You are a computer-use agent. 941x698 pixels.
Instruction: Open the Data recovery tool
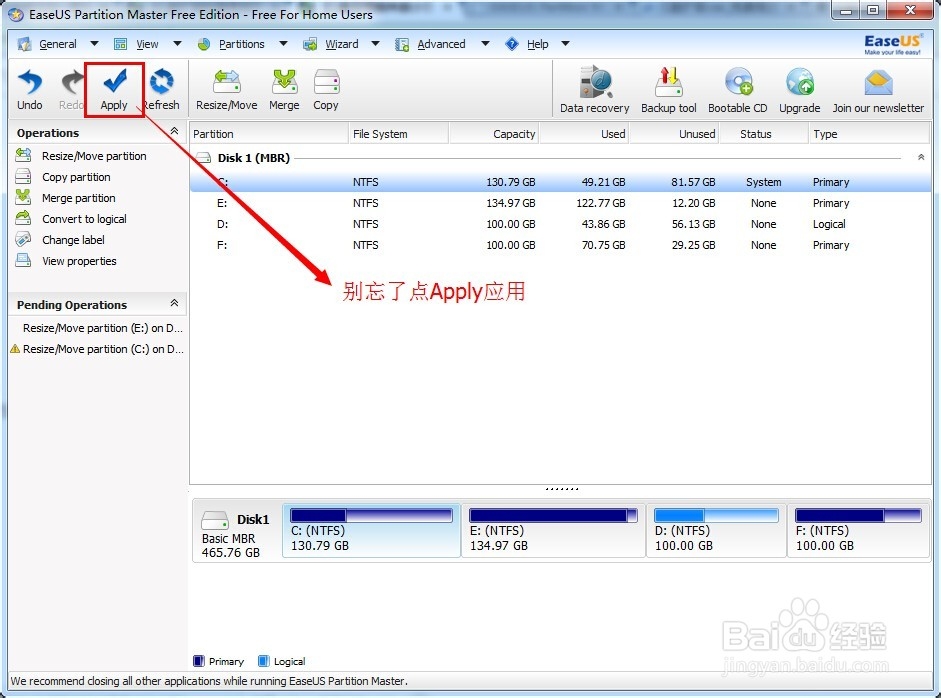point(595,82)
